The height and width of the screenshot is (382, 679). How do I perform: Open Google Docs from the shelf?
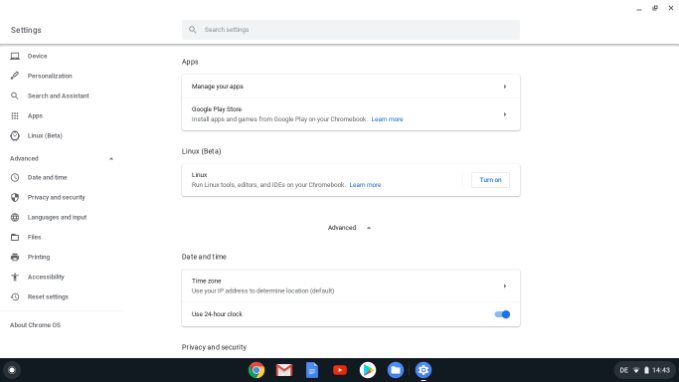point(312,370)
